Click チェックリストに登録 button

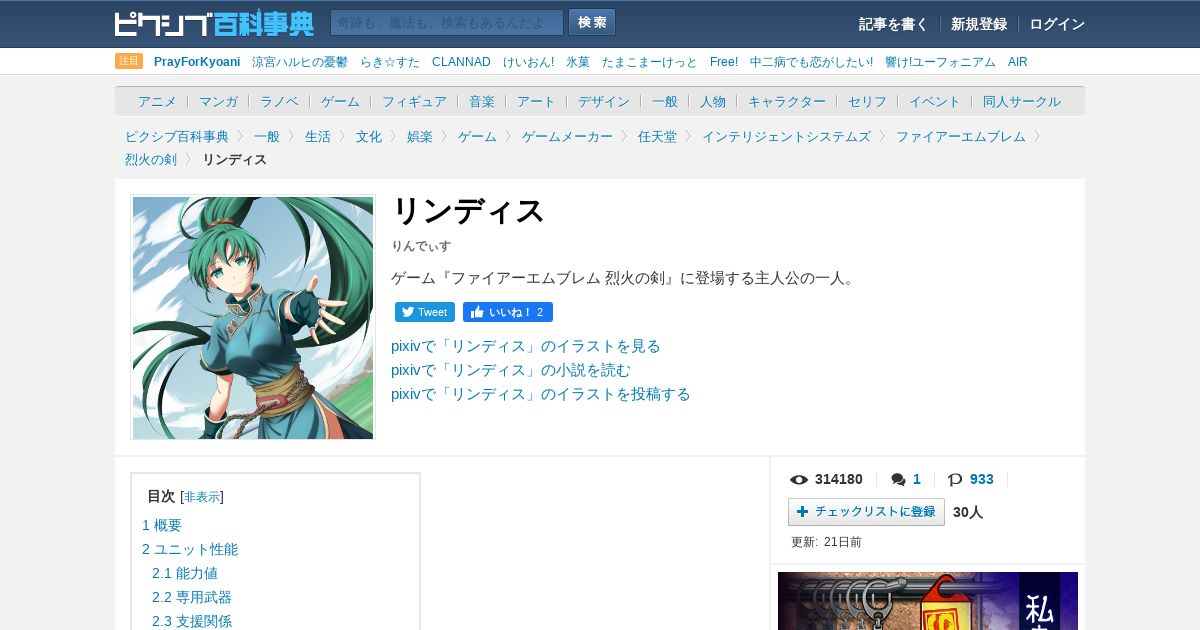(x=866, y=512)
